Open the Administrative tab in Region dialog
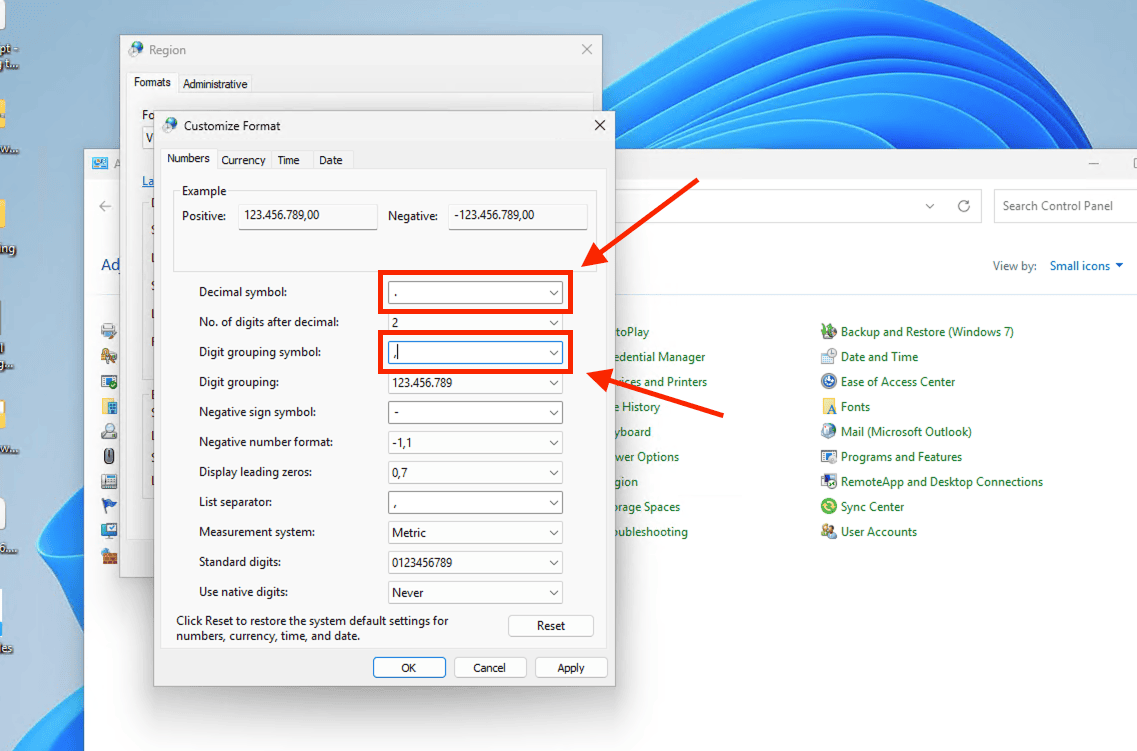The width and height of the screenshot is (1137, 751). point(215,83)
